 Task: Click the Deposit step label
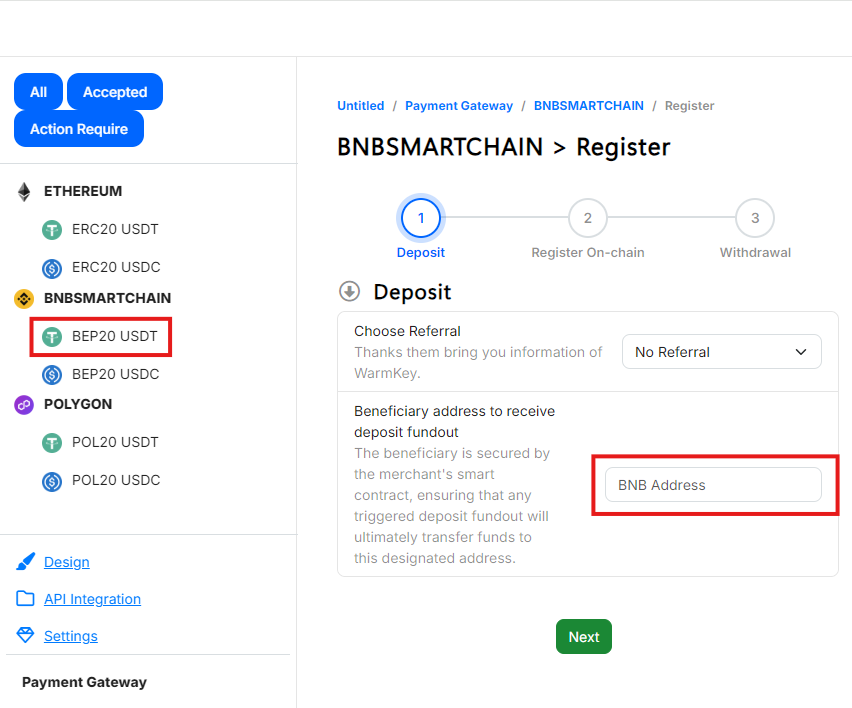coord(421,253)
